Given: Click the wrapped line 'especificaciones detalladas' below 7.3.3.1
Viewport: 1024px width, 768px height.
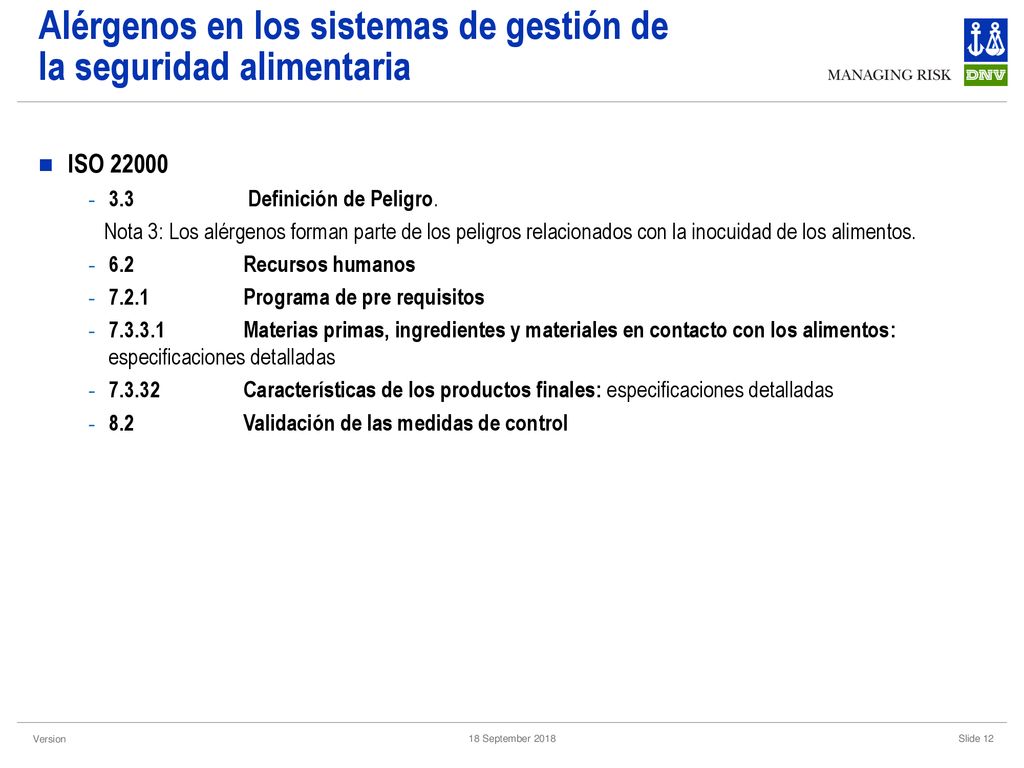Looking at the screenshot, I should point(221,357).
